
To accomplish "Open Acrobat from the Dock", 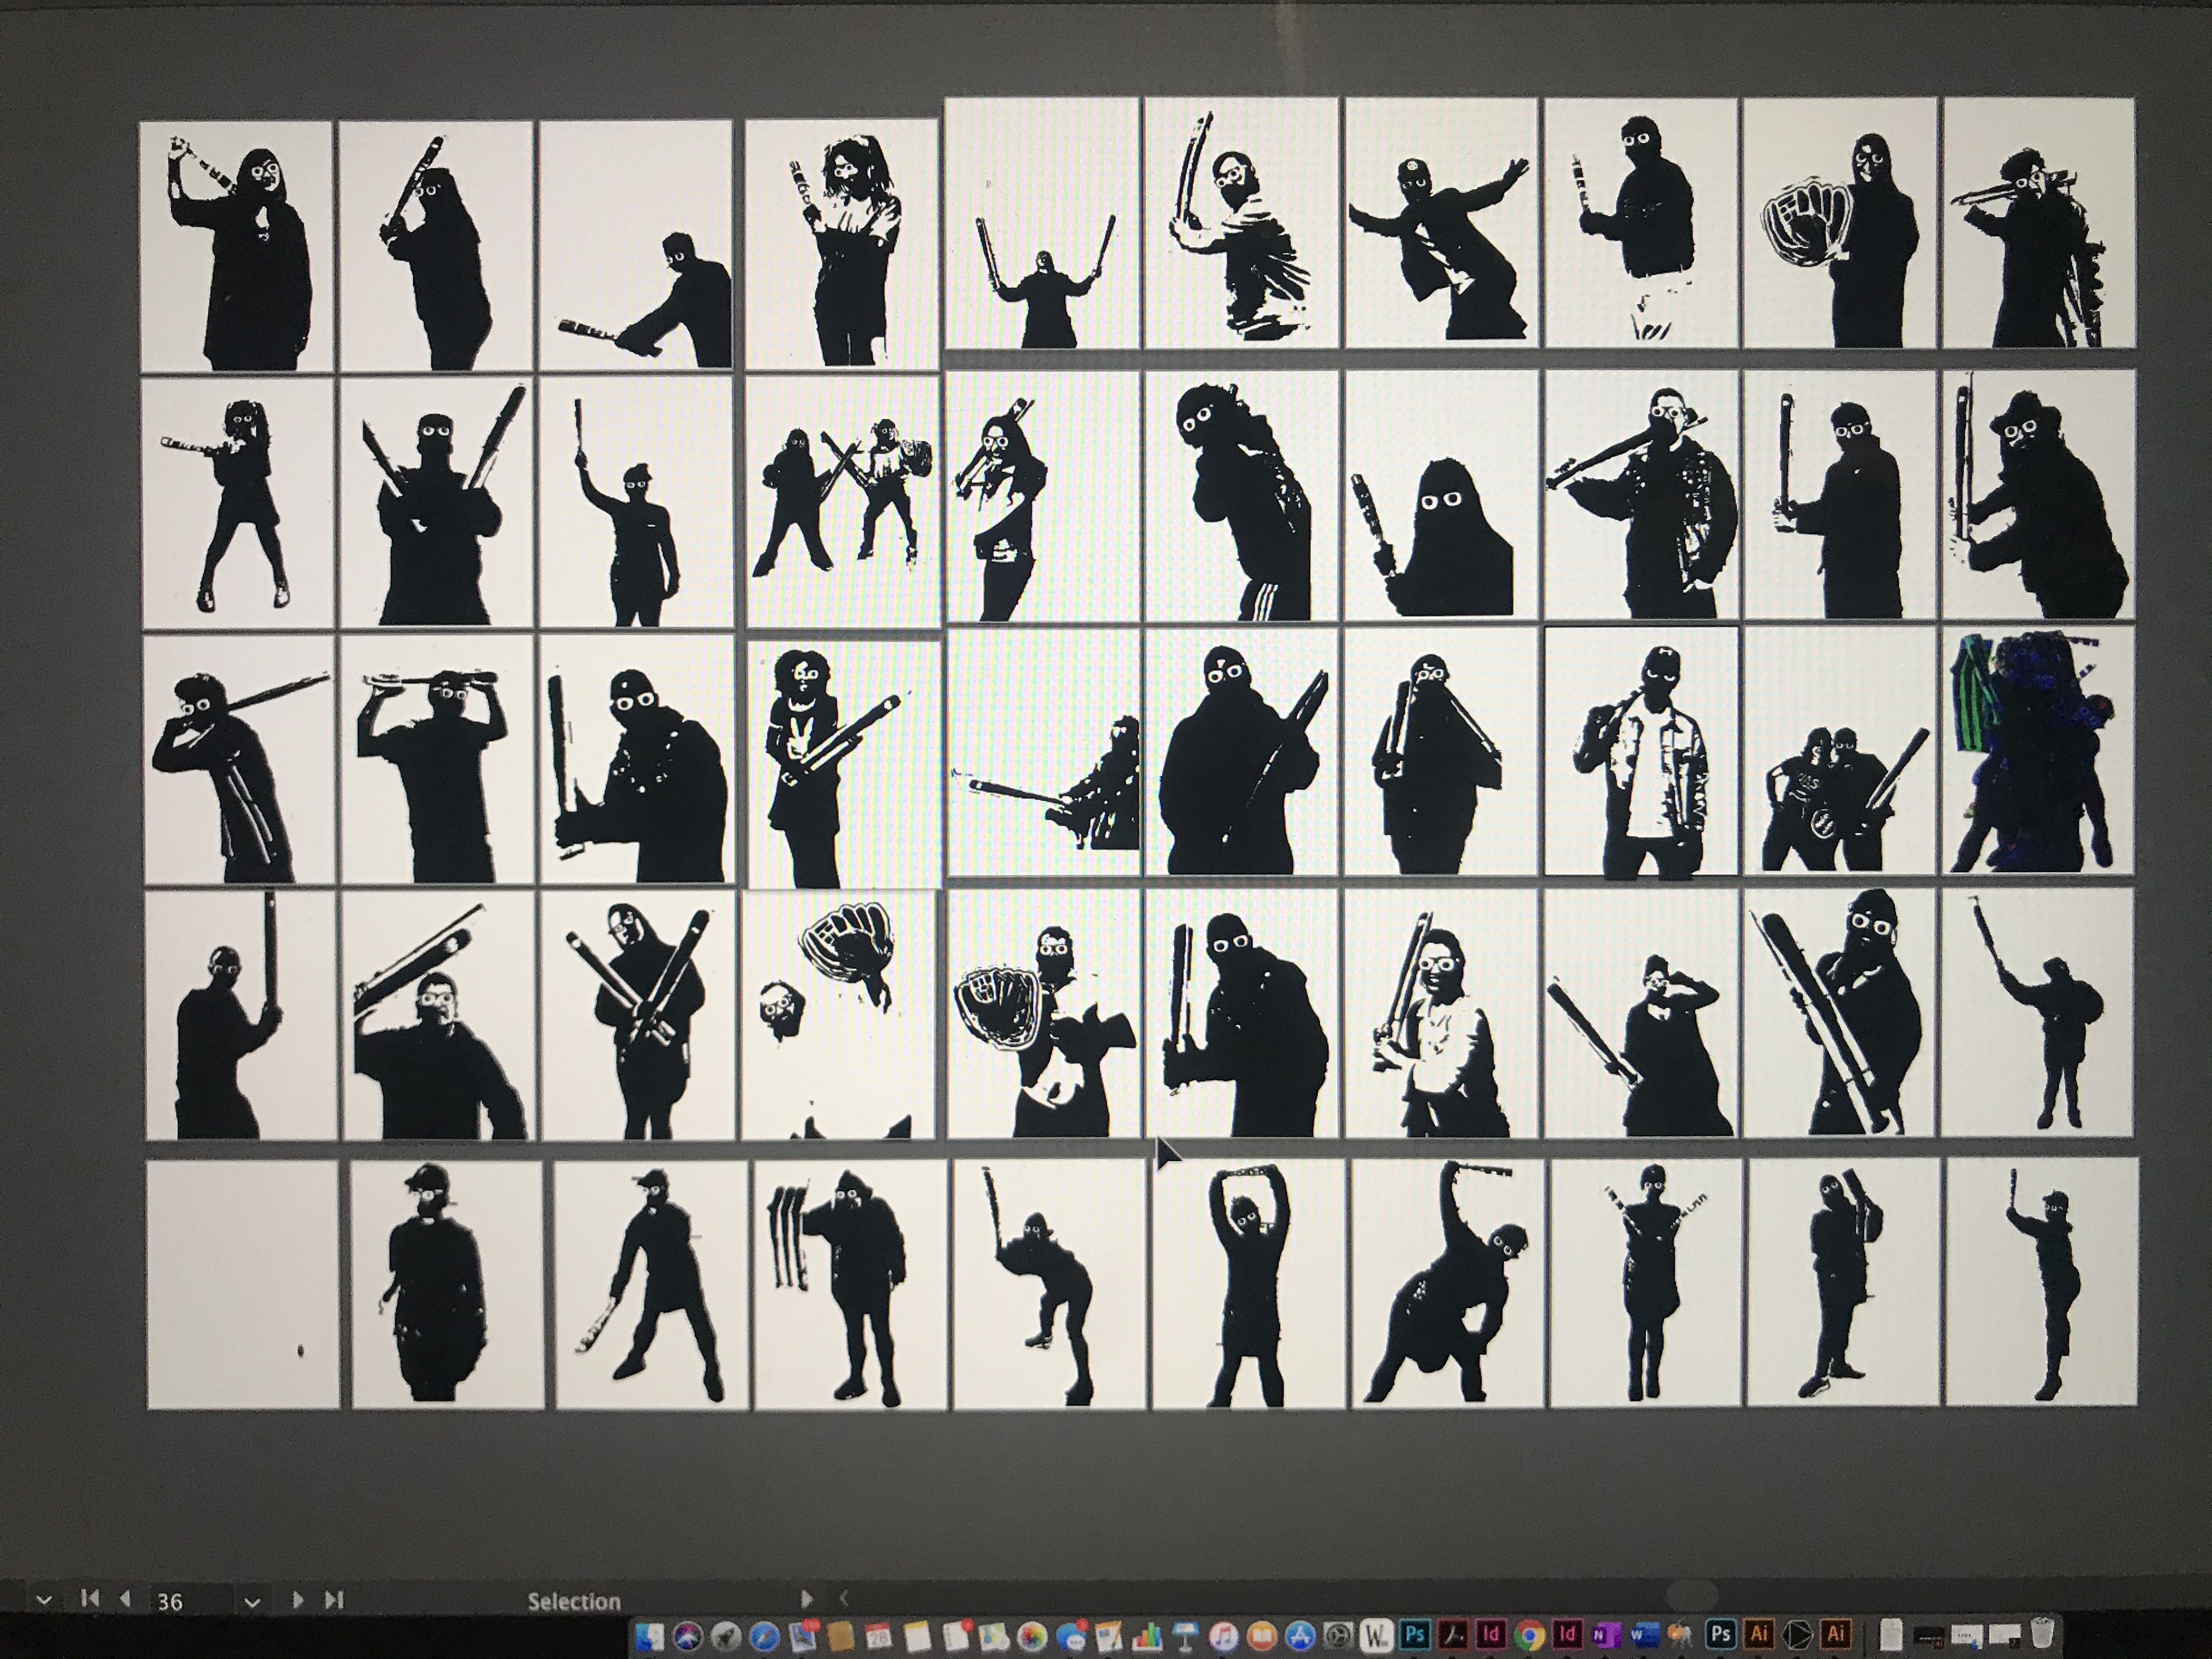I will click(x=1453, y=1634).
